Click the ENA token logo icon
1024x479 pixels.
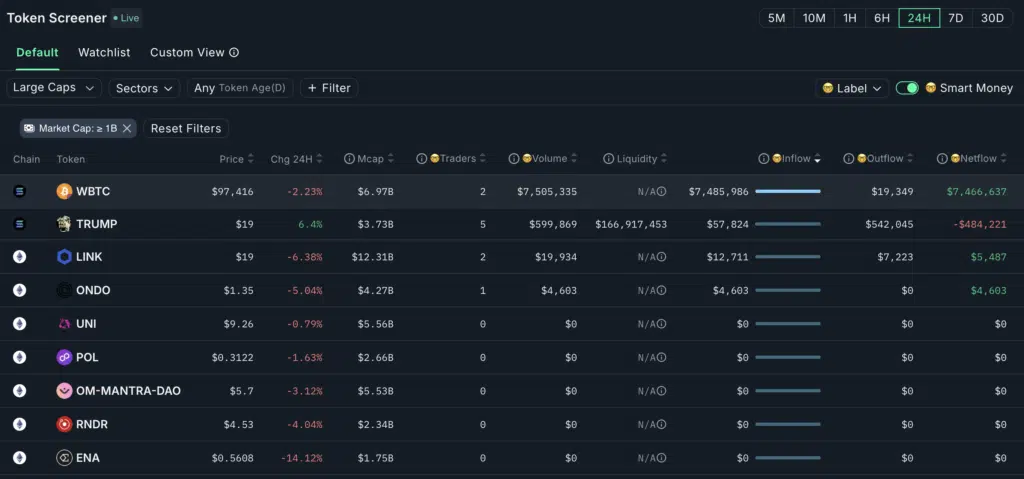[x=64, y=457]
